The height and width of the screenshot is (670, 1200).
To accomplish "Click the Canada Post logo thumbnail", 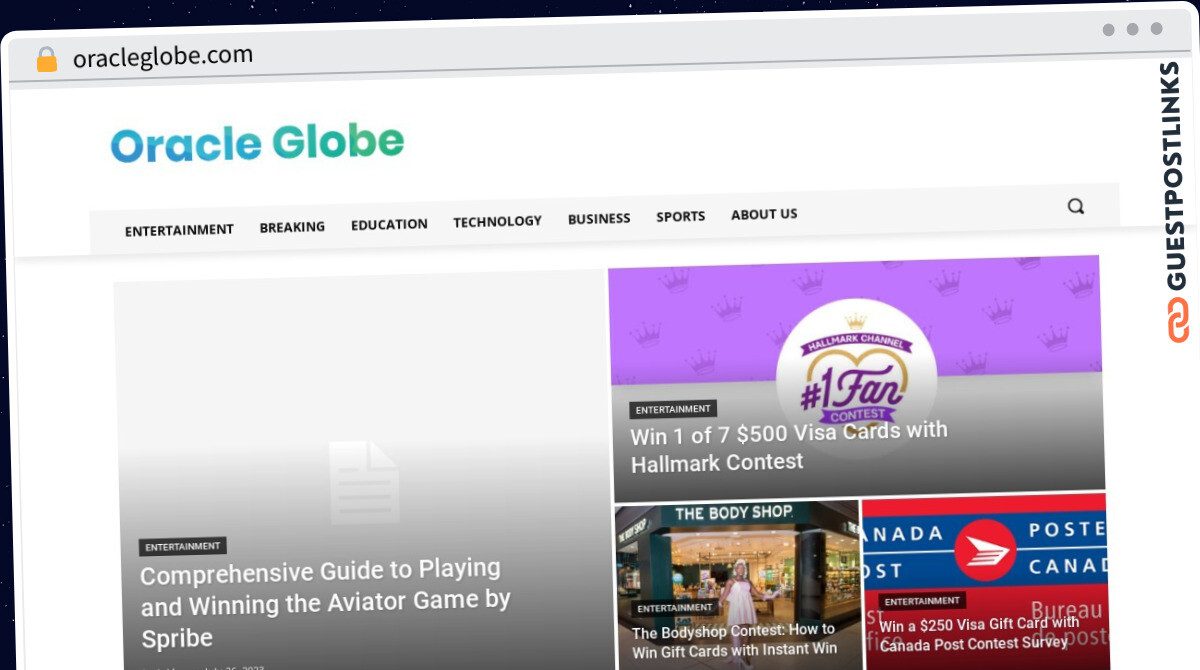I will coord(984,550).
